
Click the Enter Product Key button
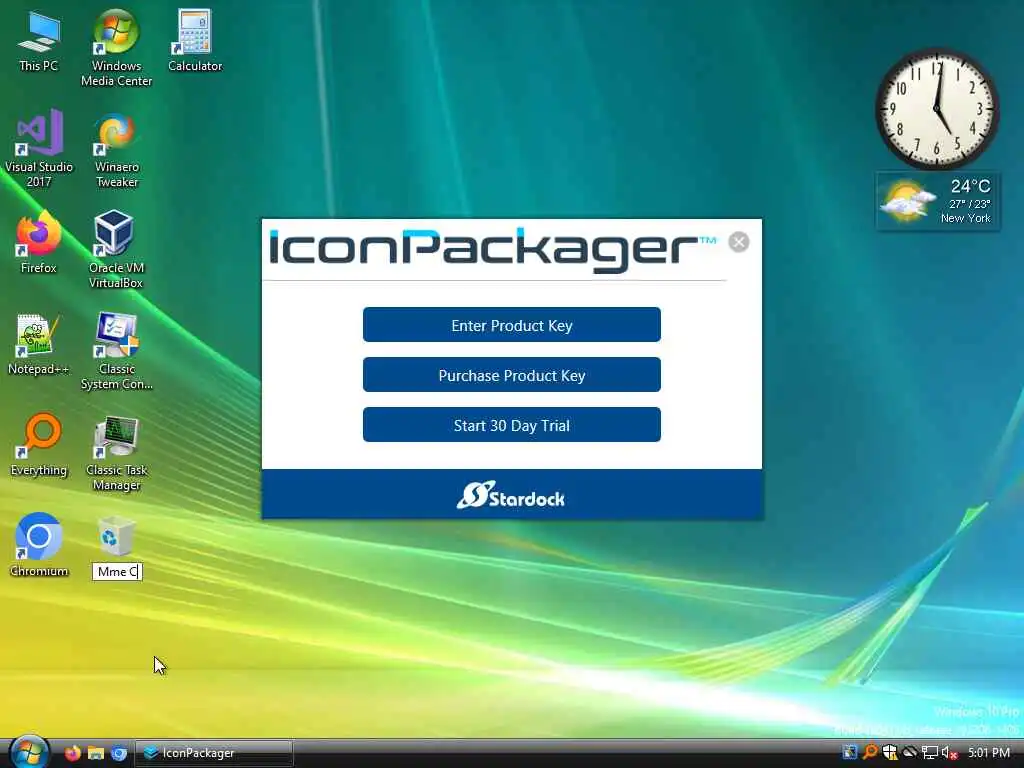point(511,325)
